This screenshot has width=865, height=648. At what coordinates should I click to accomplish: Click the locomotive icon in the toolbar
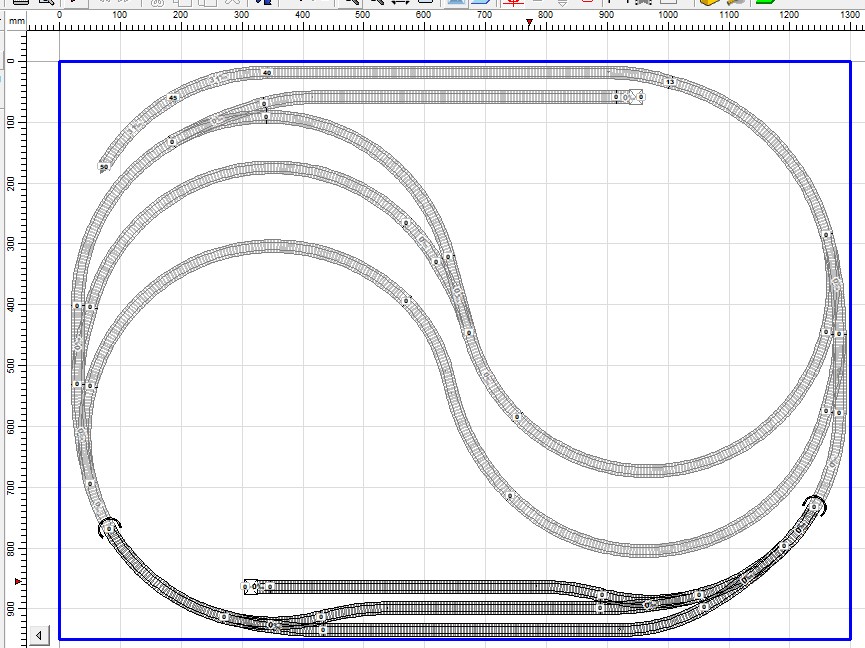point(641,3)
